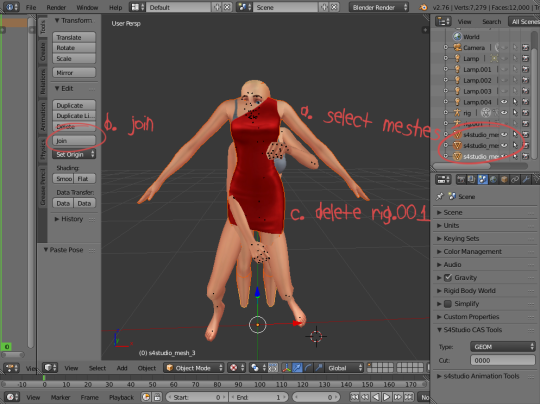Click the Mirror button
540x404 pixels.
(x=74, y=73)
